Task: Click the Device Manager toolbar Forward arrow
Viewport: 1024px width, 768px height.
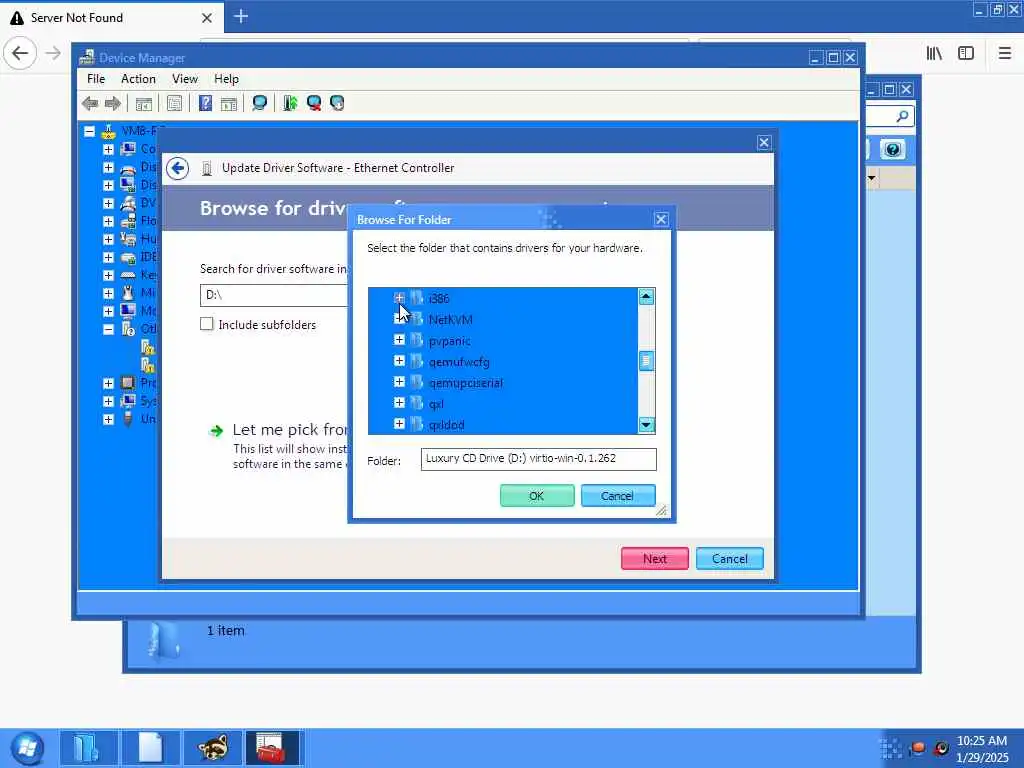Action: (113, 103)
